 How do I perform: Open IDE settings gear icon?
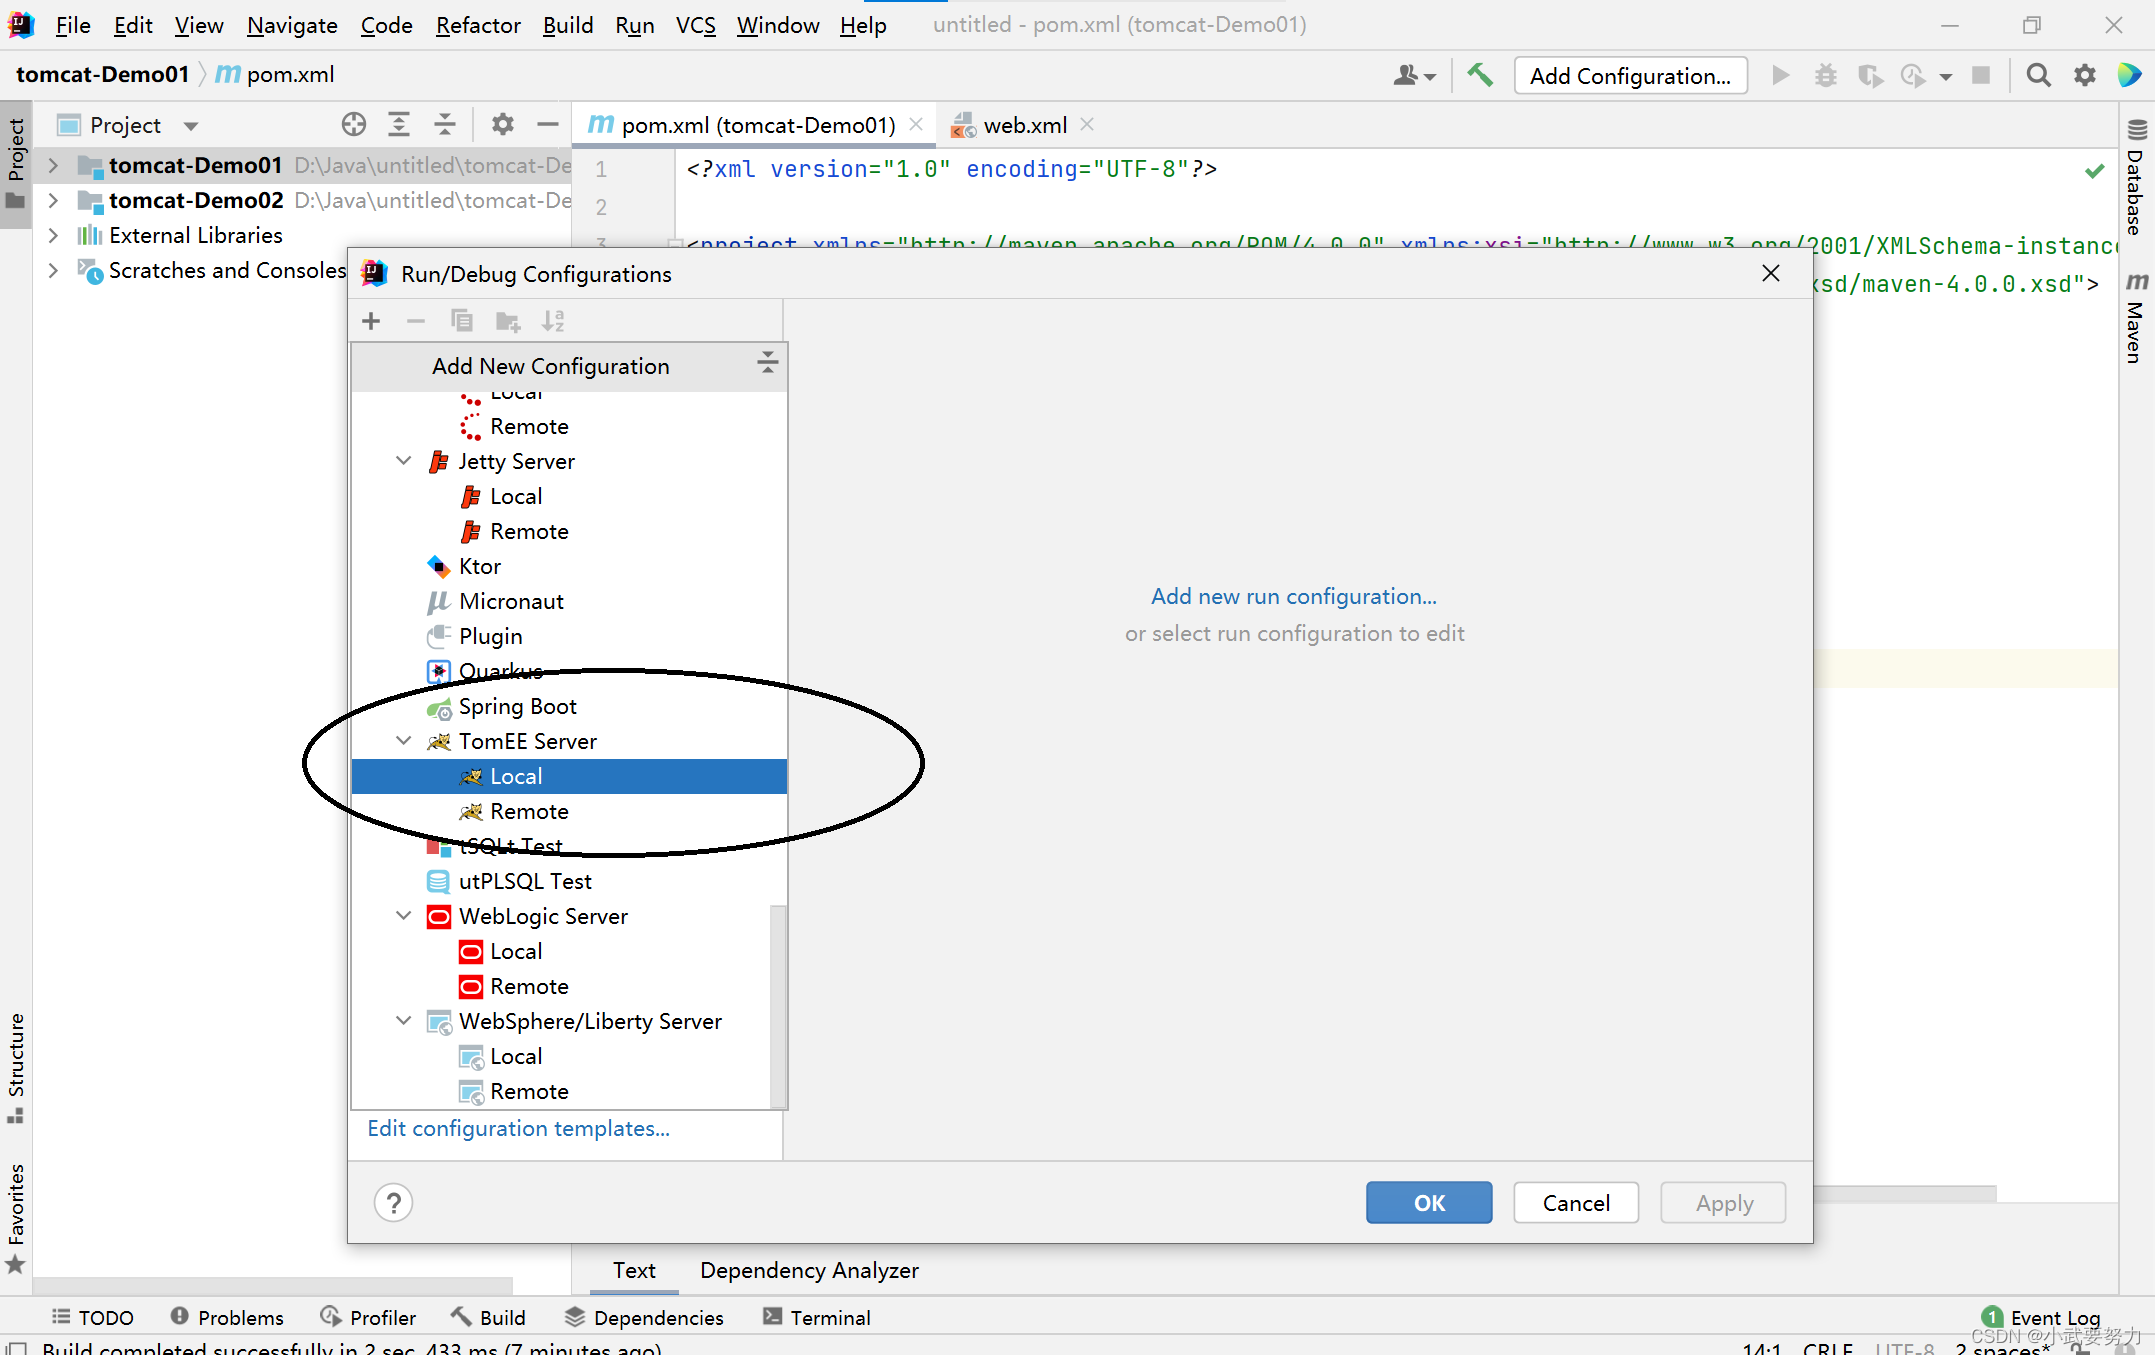point(2085,75)
